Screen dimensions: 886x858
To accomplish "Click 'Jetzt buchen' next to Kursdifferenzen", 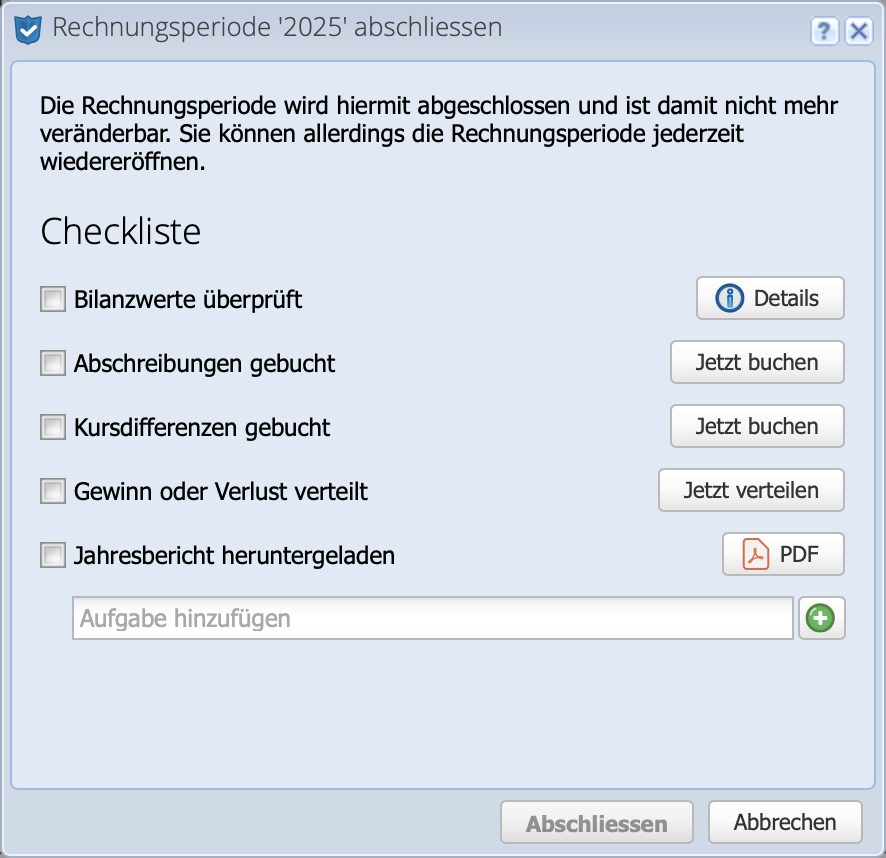I will coord(757,426).
